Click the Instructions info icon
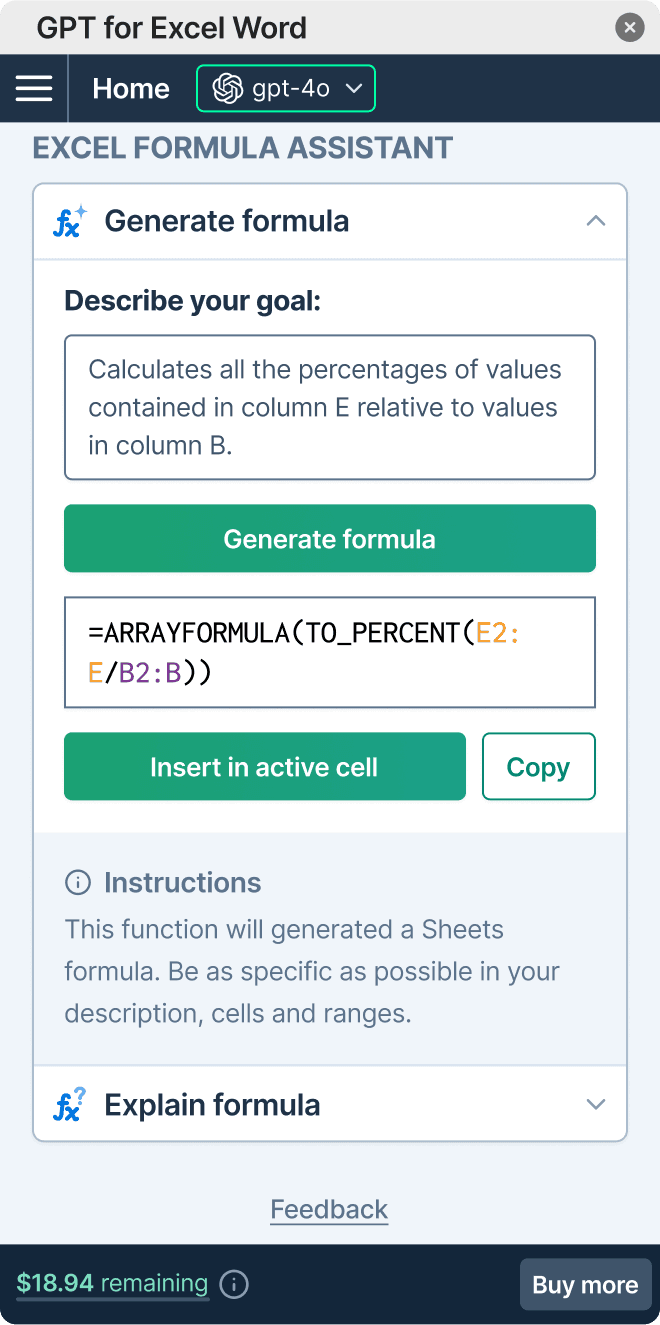Viewport: 660px width, 1325px height. tap(78, 883)
